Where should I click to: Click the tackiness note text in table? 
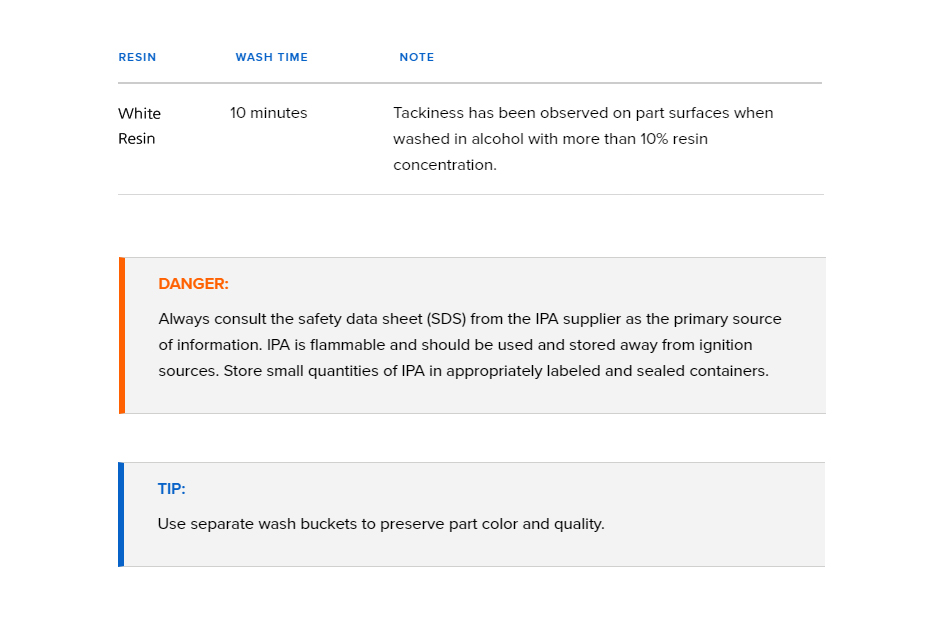click(583, 138)
